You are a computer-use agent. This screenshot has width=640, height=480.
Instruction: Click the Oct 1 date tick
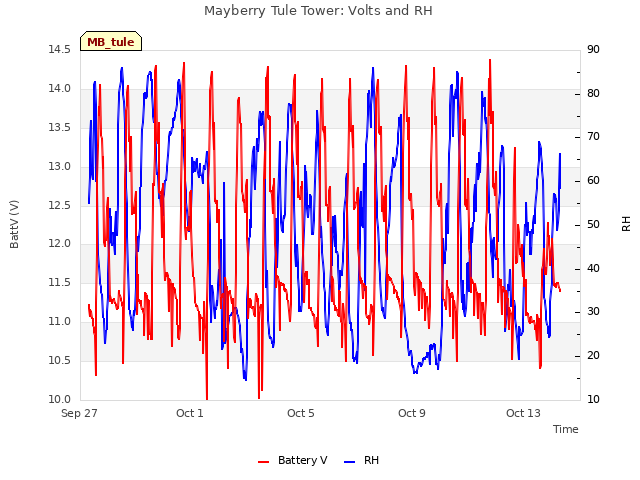pyautogui.click(x=190, y=413)
